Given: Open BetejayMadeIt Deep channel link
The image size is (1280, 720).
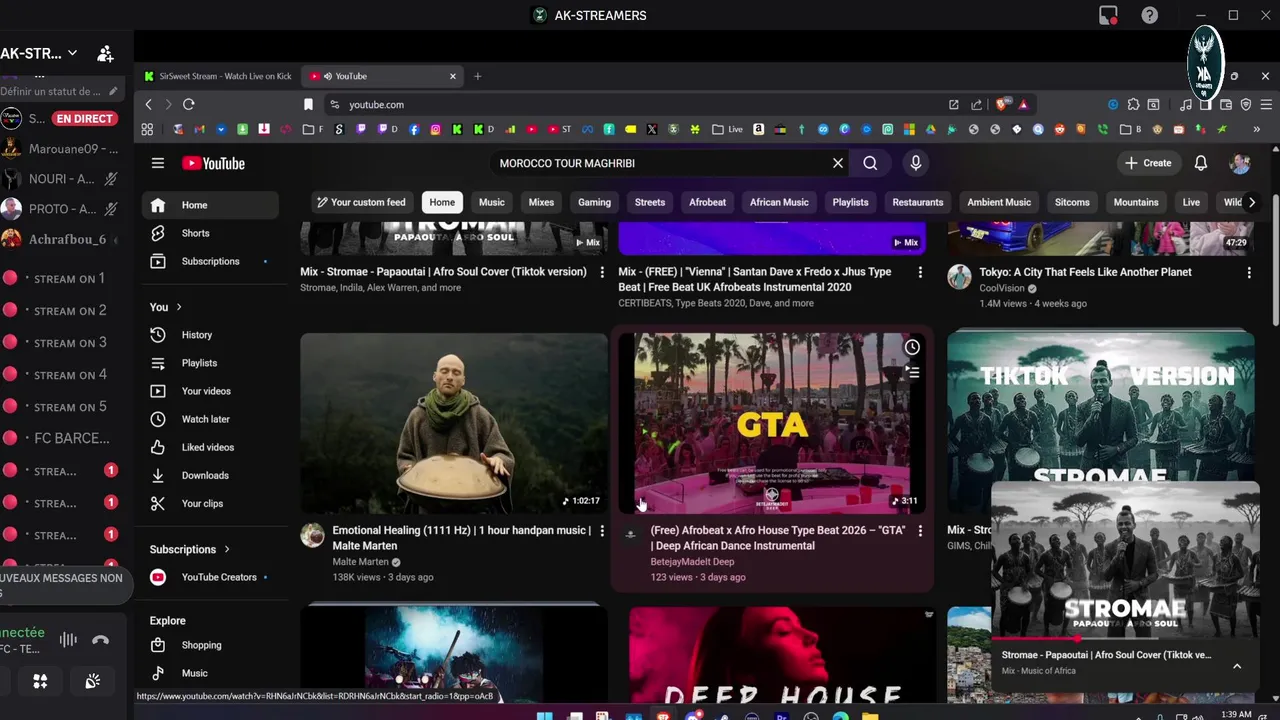Looking at the screenshot, I should (692, 562).
